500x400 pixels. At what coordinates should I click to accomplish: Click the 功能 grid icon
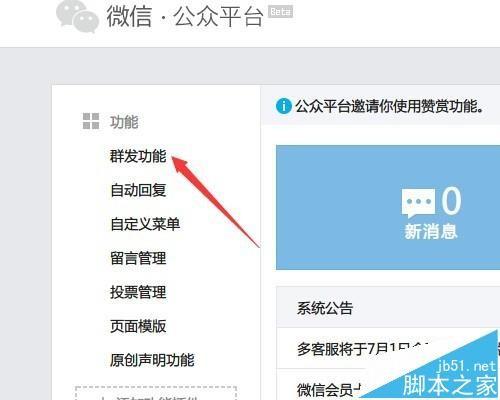pos(91,121)
